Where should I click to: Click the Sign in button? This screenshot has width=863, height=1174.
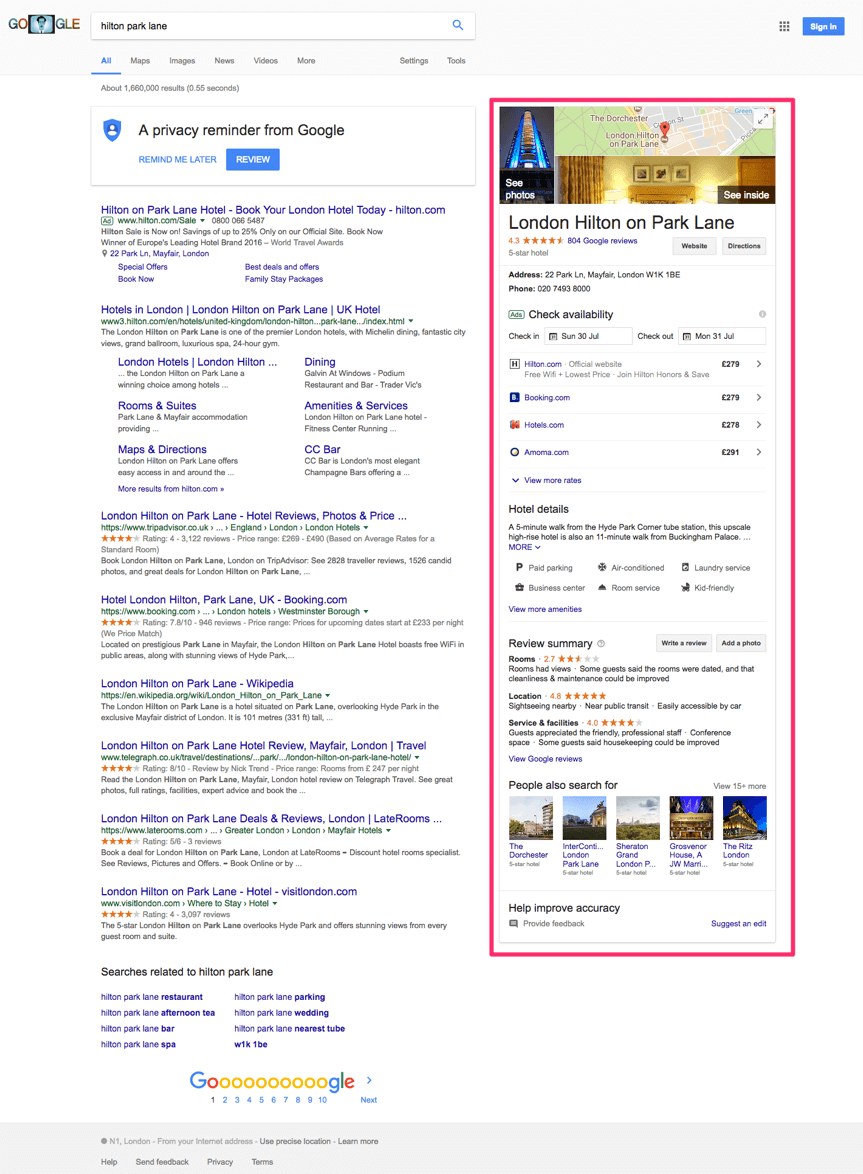[x=823, y=26]
